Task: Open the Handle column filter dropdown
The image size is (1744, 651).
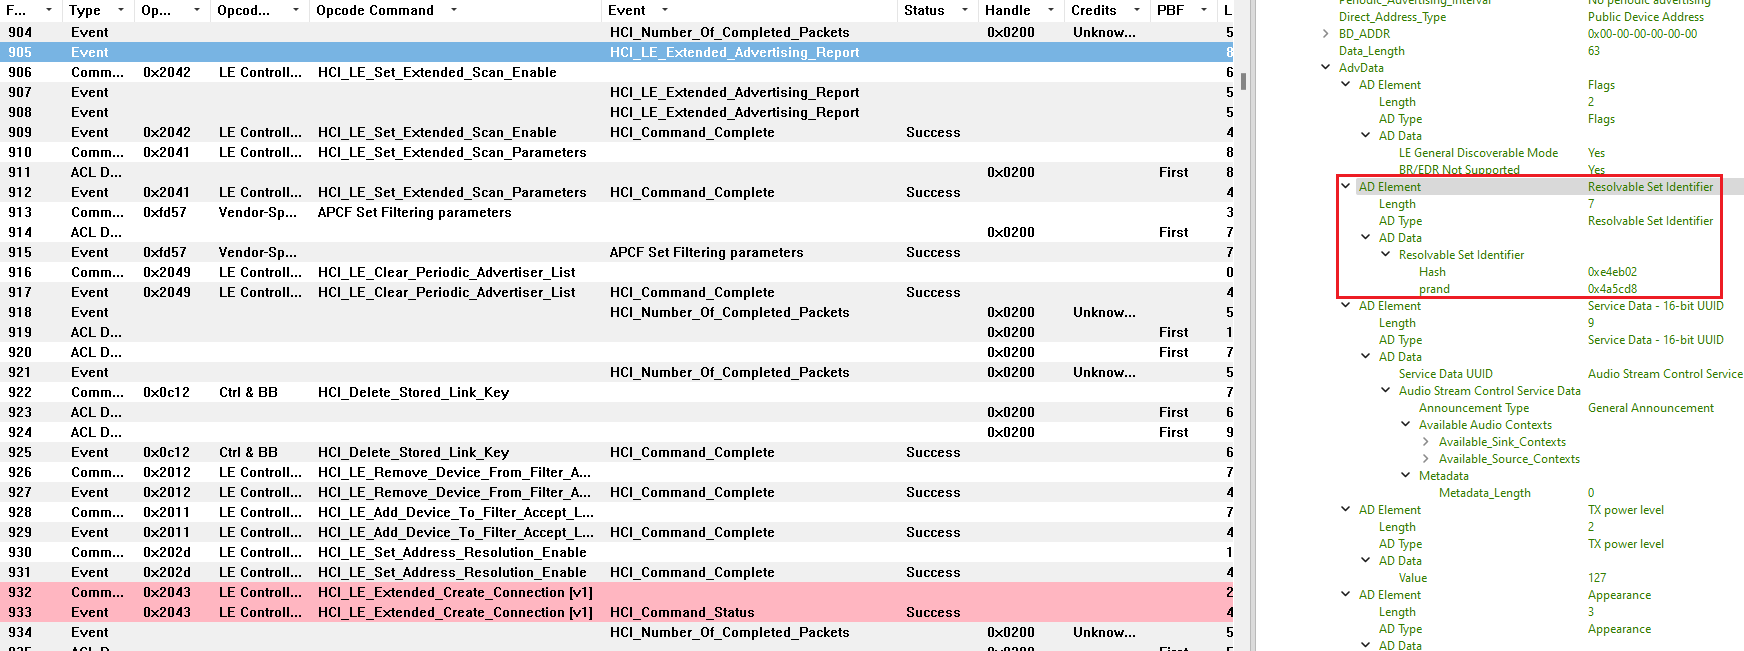Action: 1050,10
